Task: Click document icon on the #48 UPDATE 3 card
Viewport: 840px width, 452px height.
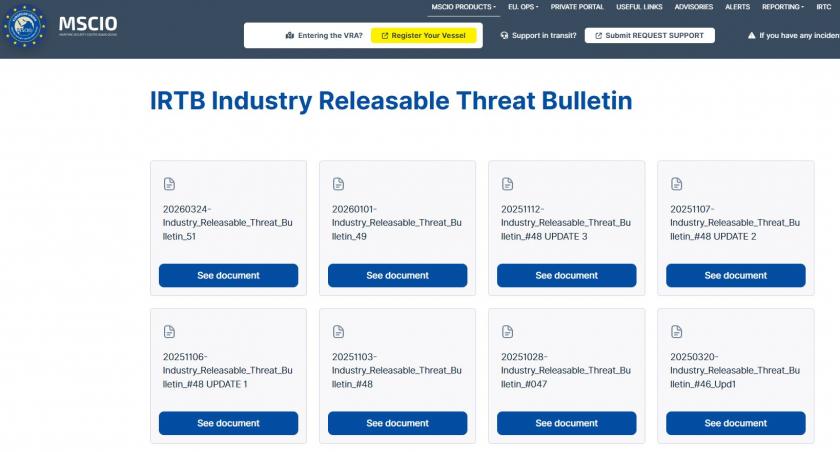Action: click(507, 184)
